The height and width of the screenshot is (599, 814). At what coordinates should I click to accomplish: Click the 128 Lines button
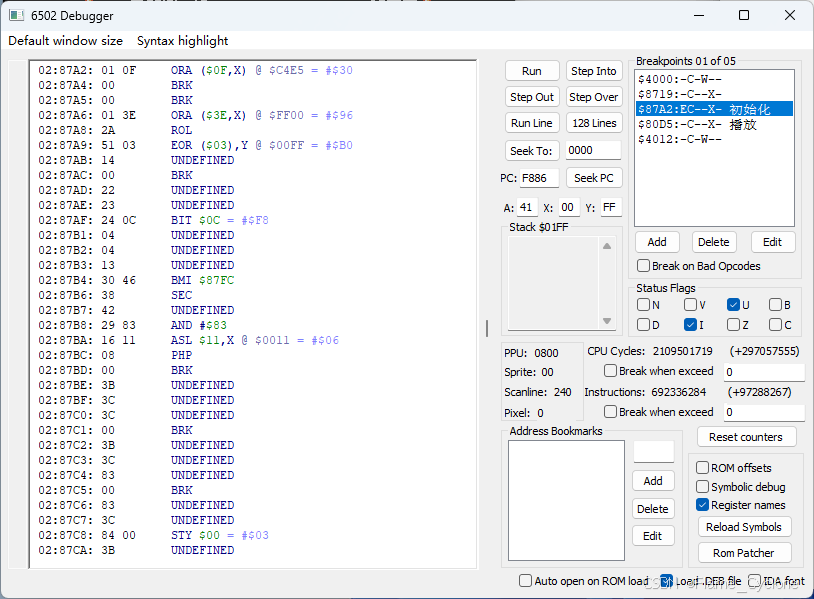(x=593, y=123)
